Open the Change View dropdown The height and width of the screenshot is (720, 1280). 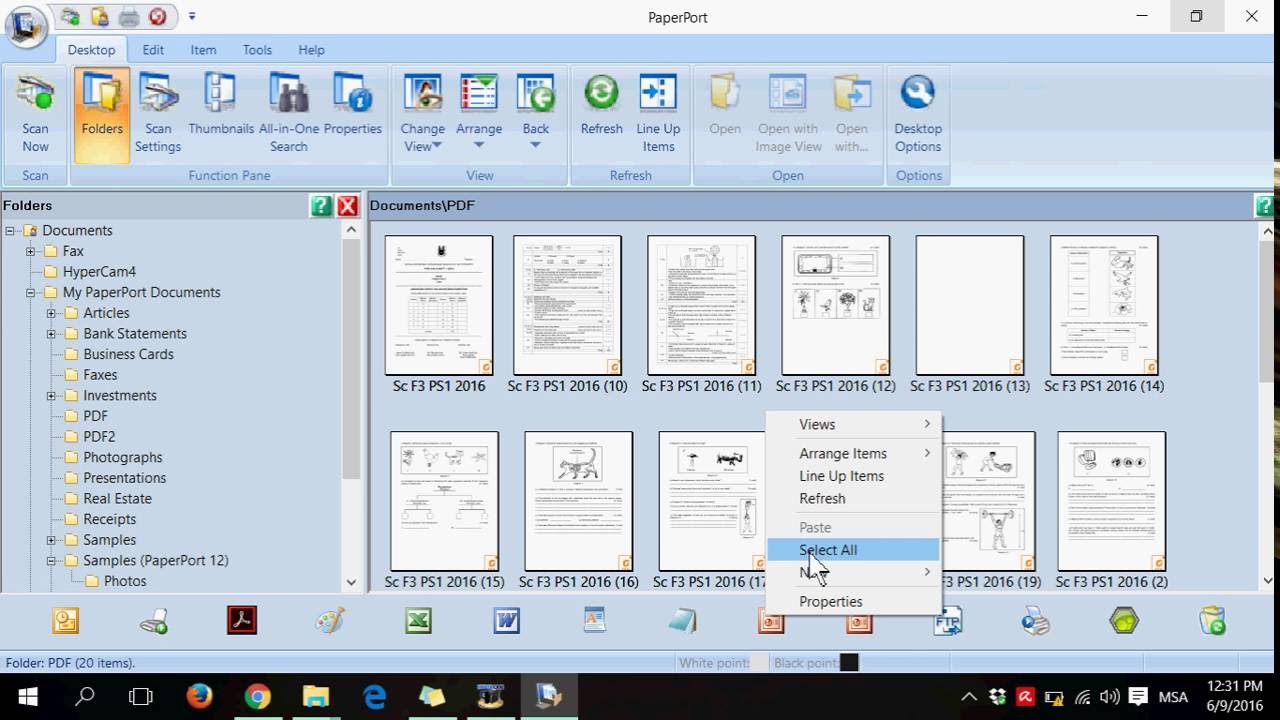coord(423,114)
